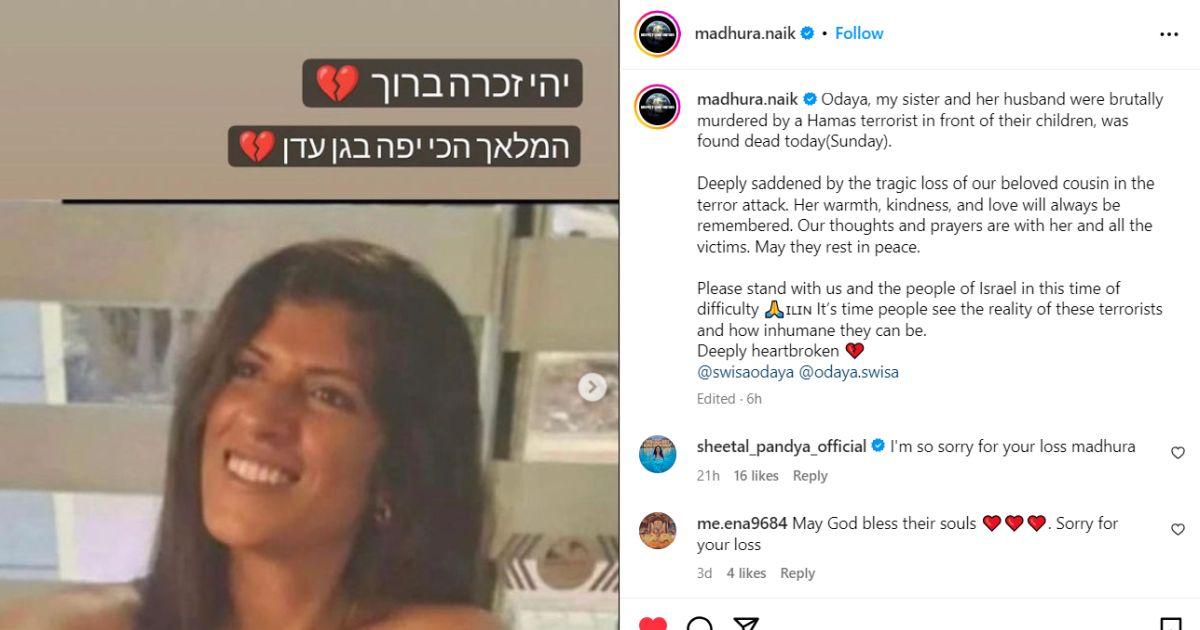Follow madhura.naik
The image size is (1200, 630).
[x=859, y=33]
